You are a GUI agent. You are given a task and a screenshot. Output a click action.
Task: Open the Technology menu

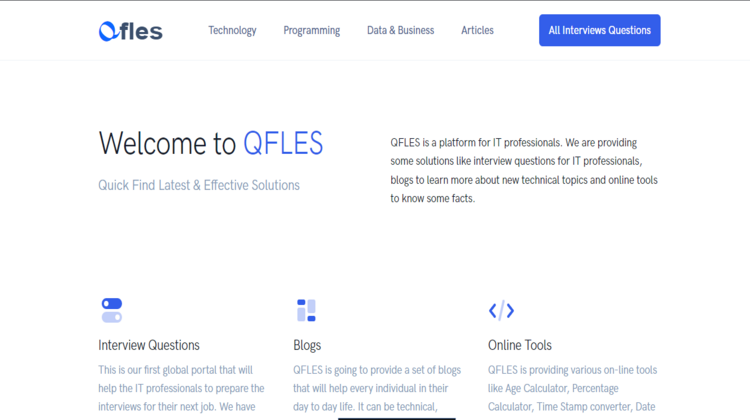click(232, 31)
